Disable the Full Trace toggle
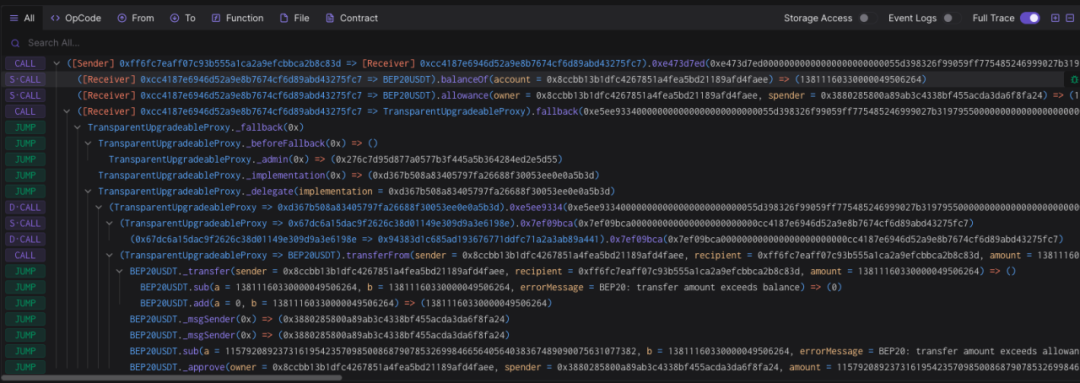Viewport: 1080px width, 383px height. click(x=1030, y=18)
